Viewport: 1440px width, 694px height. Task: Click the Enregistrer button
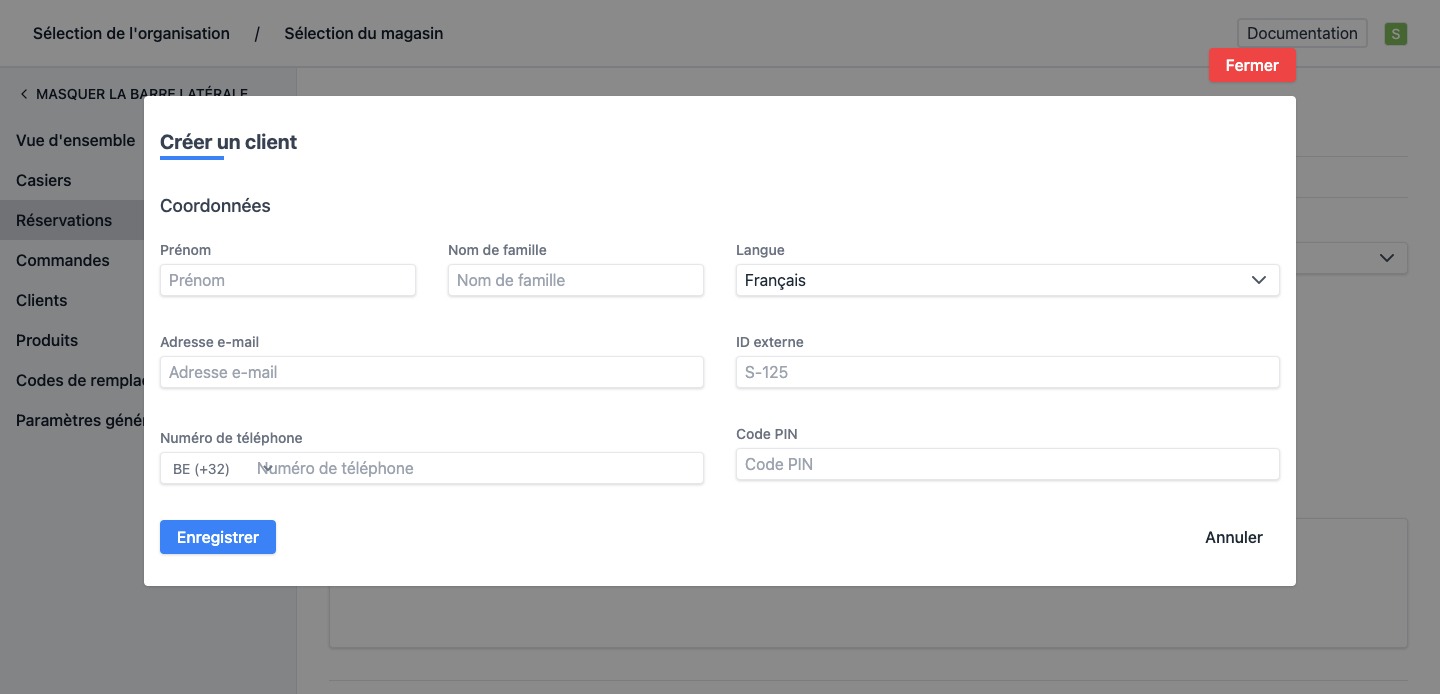pos(218,537)
